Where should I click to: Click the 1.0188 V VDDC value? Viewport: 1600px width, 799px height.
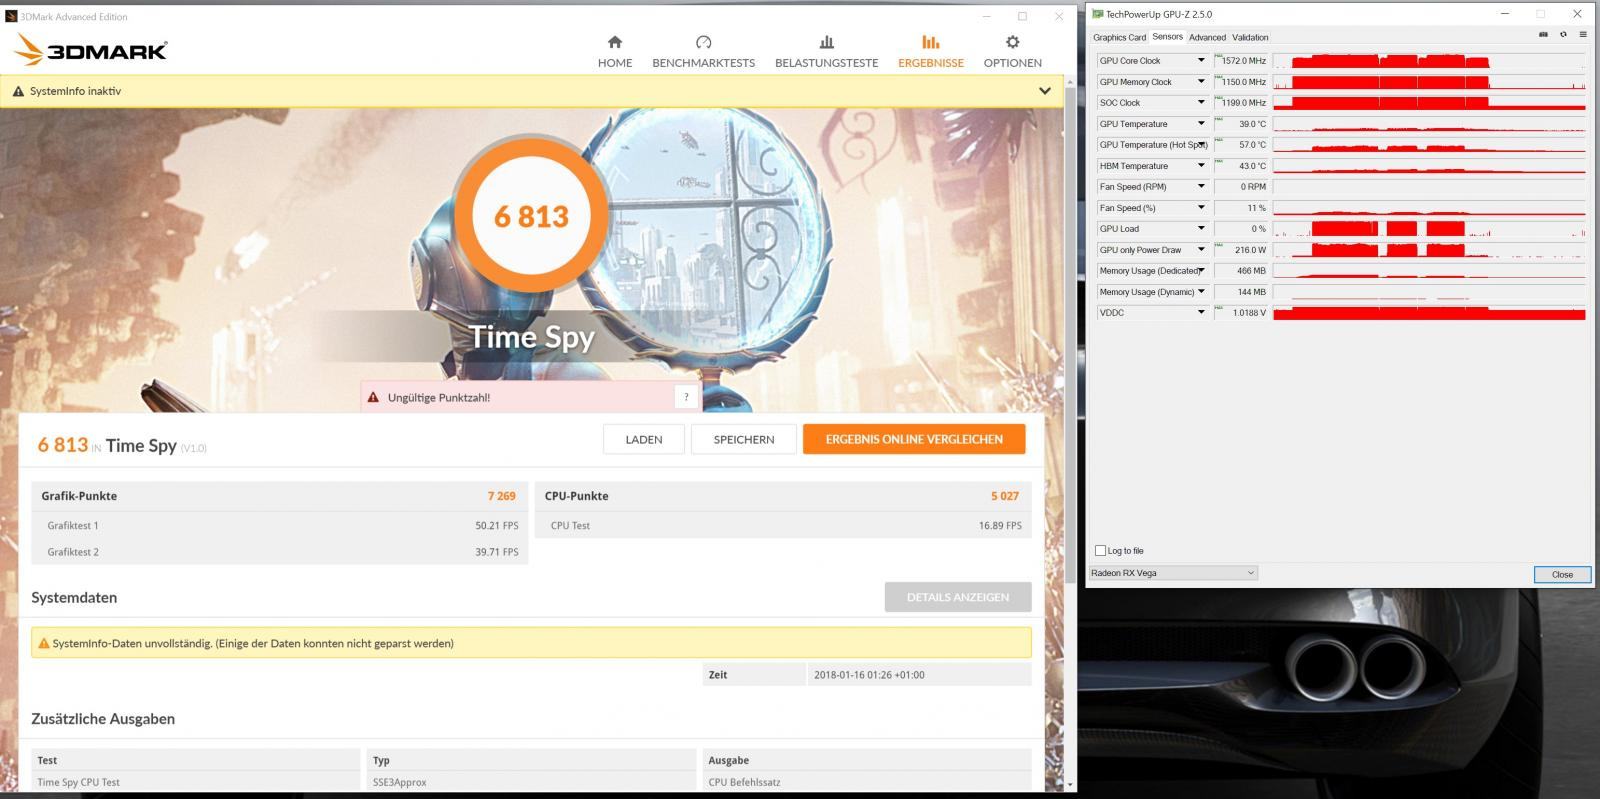[1249, 313]
